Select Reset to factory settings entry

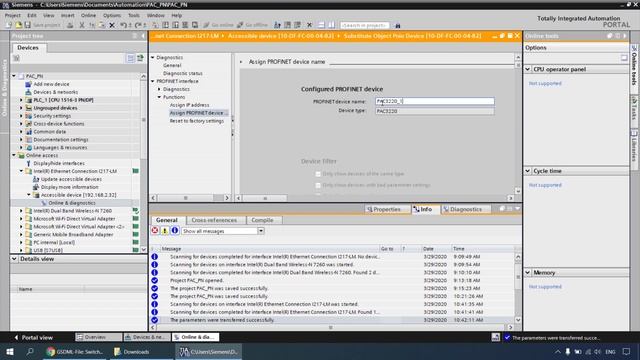[x=197, y=121]
